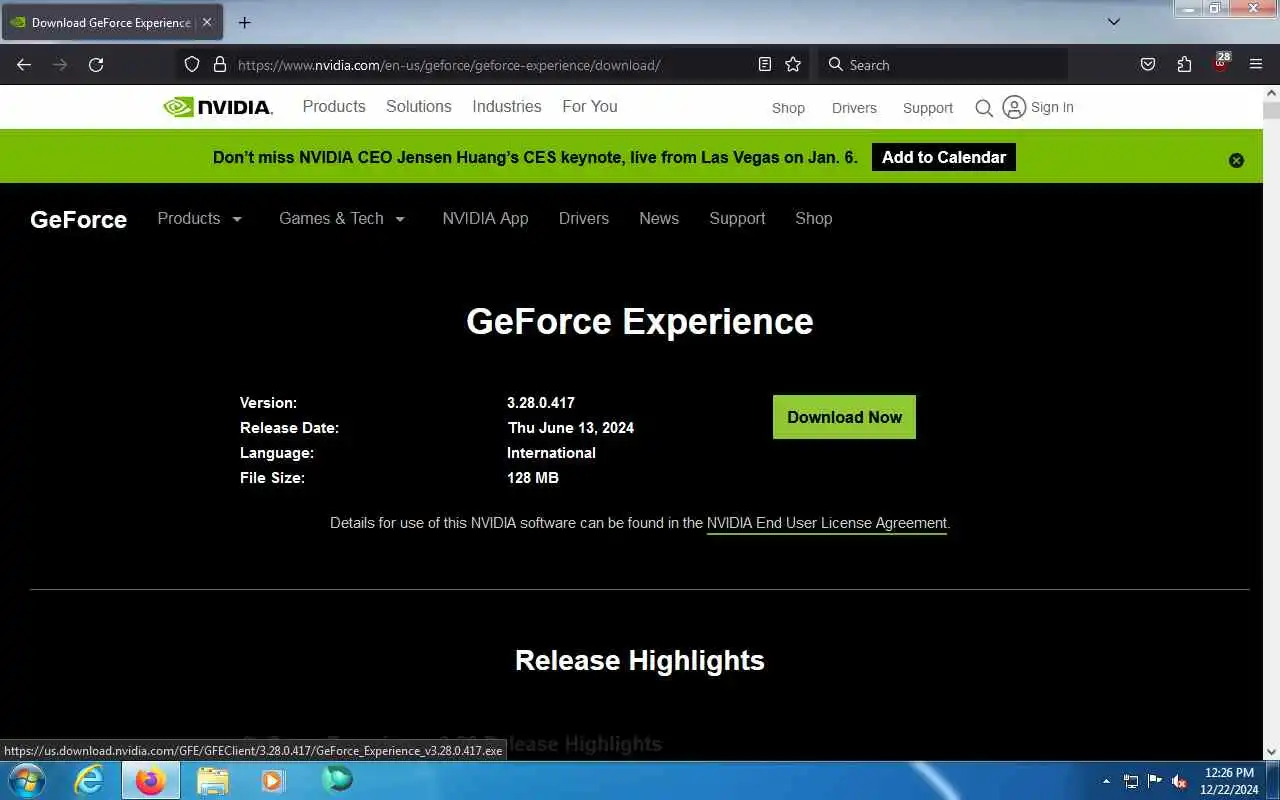The image size is (1280, 800).
Task: Focus the browser Search box
Action: (x=943, y=64)
